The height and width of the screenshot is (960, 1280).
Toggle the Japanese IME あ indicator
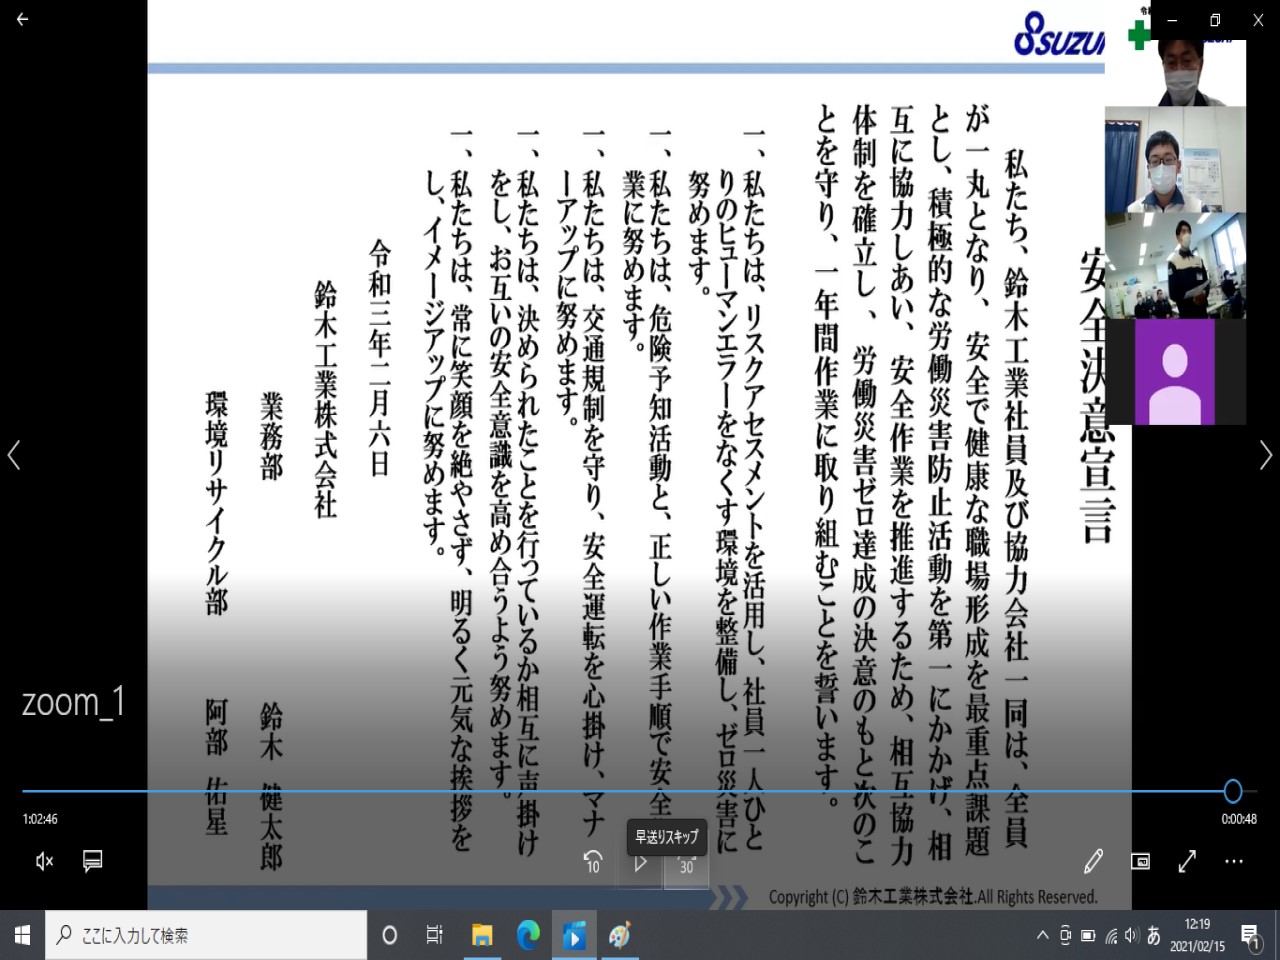coord(1154,936)
